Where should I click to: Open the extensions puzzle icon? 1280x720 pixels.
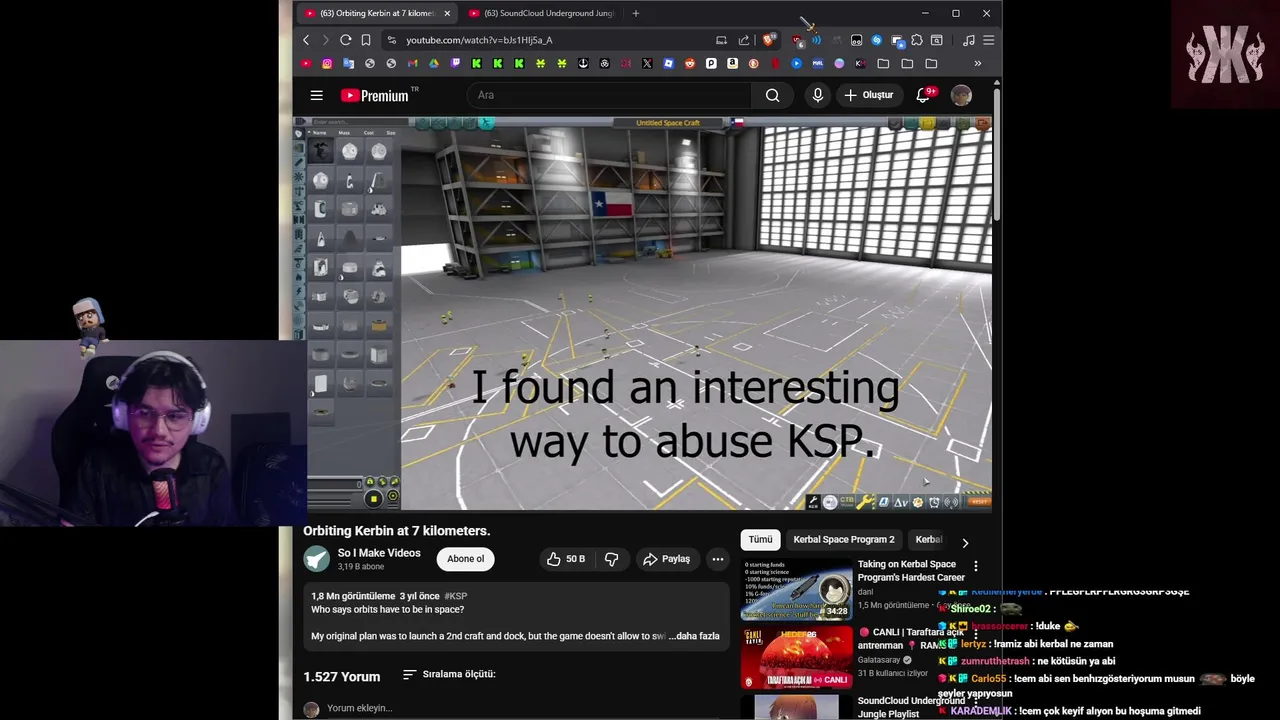pyautogui.click(x=916, y=40)
